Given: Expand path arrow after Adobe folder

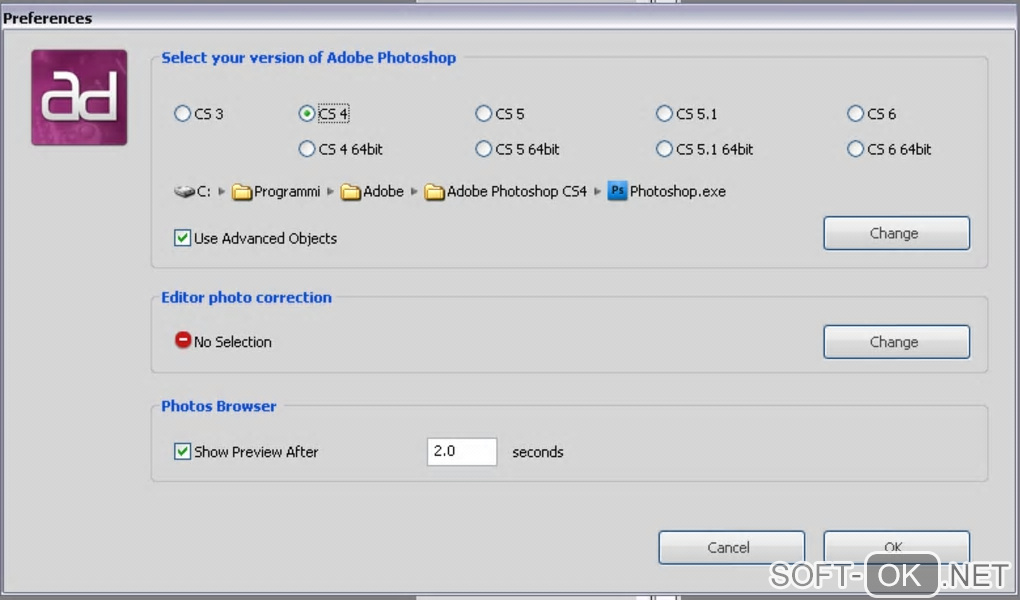Looking at the screenshot, I should point(413,192).
